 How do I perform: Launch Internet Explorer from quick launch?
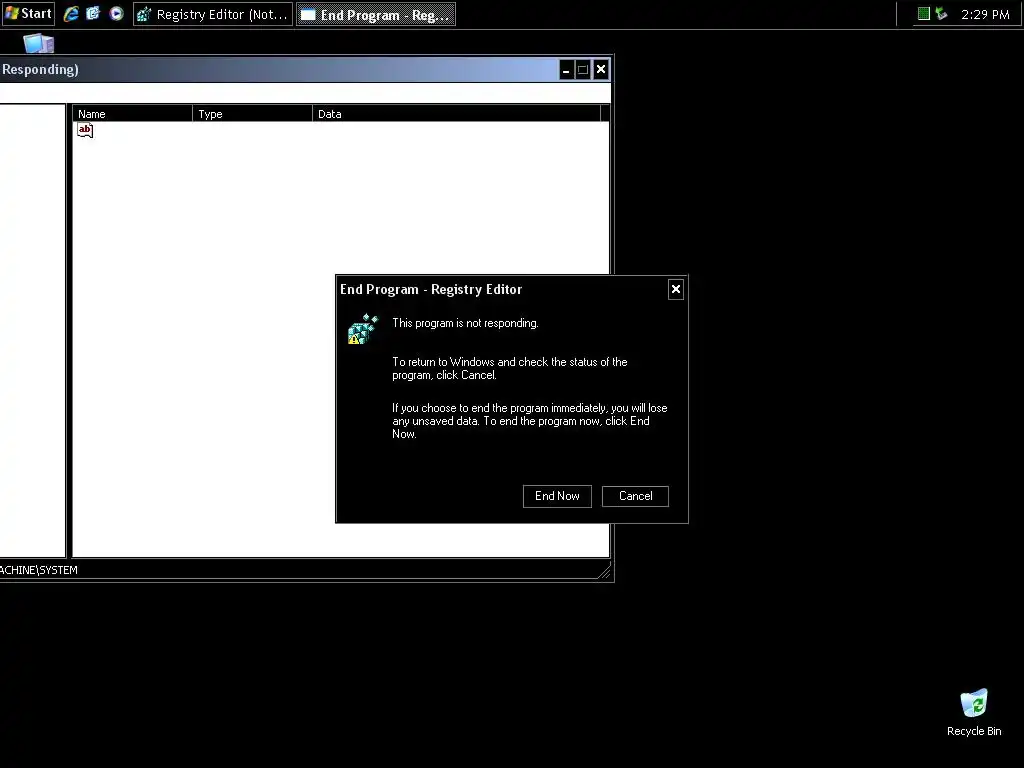click(71, 14)
